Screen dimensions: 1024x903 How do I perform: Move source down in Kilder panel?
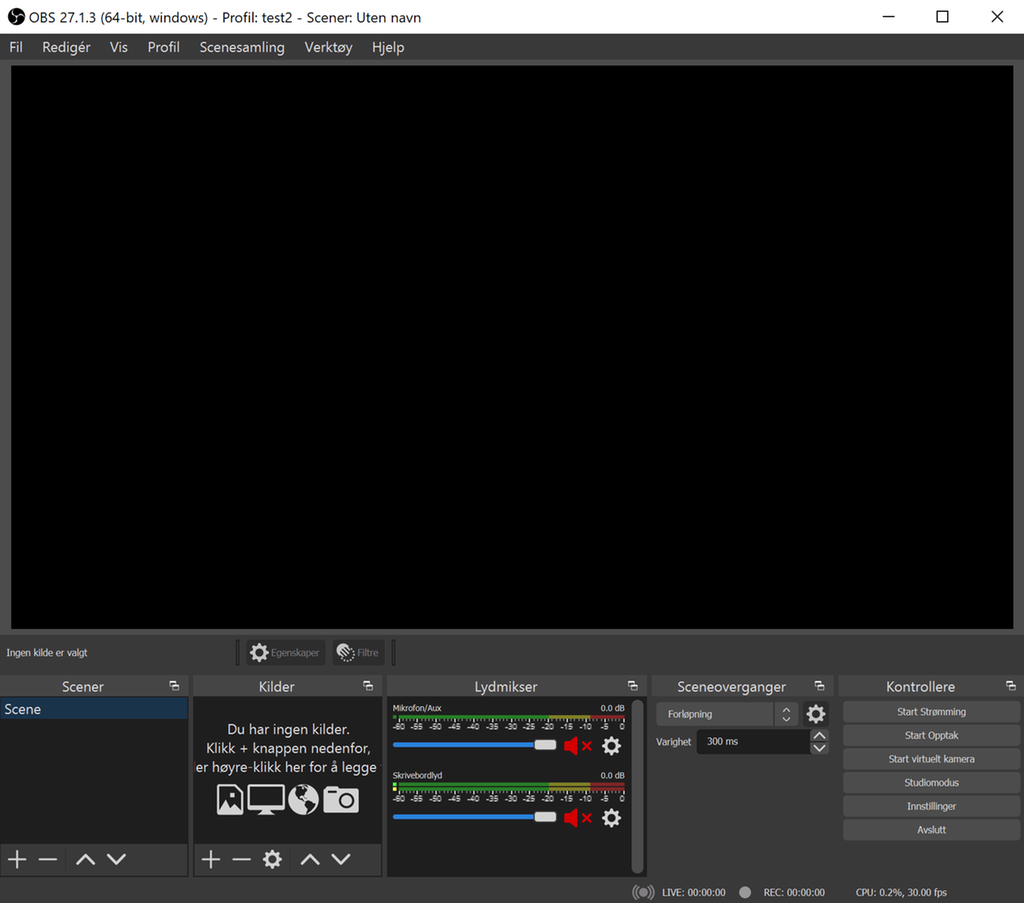pos(341,859)
